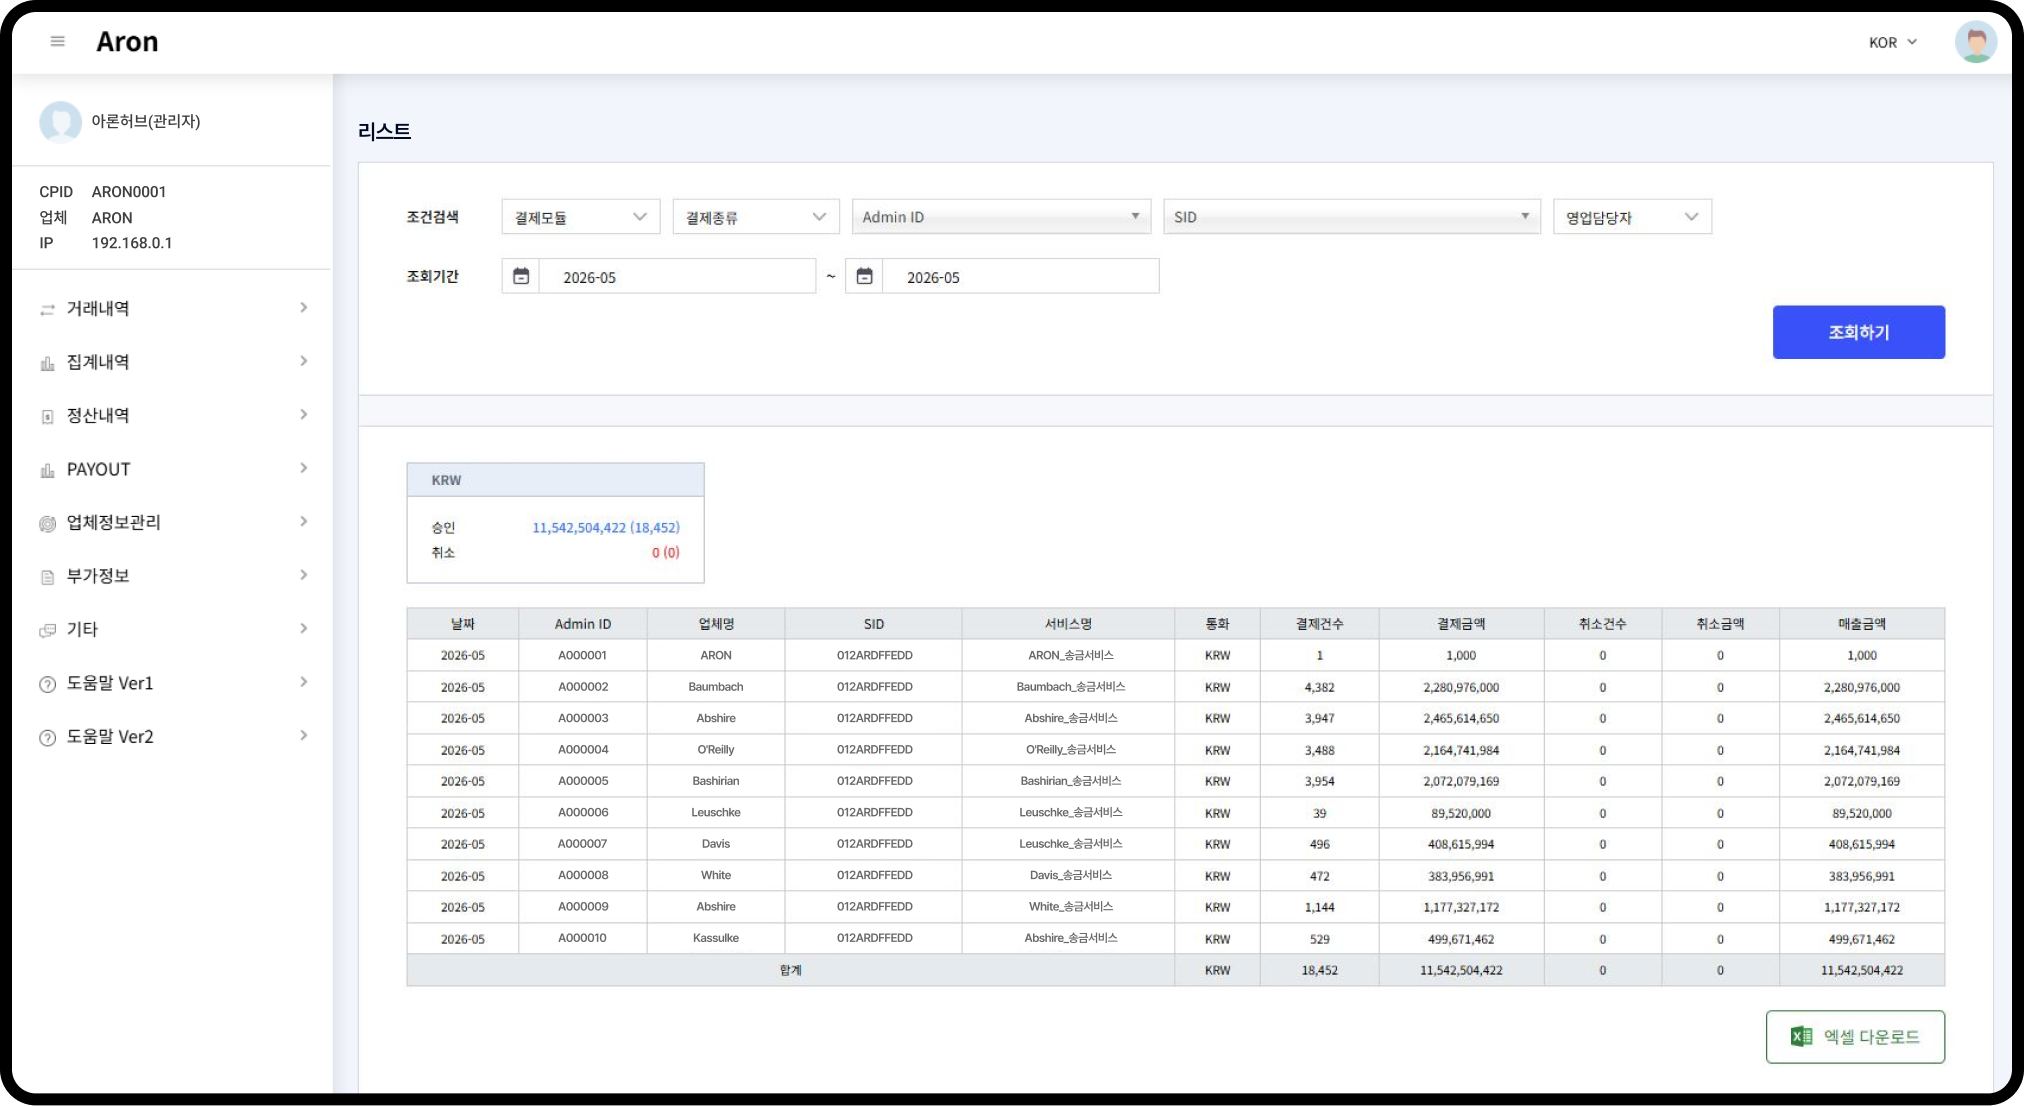Image resolution: width=2024 pixels, height=1106 pixels.
Task: Click the user avatar in top right
Action: pyautogui.click(x=1975, y=42)
